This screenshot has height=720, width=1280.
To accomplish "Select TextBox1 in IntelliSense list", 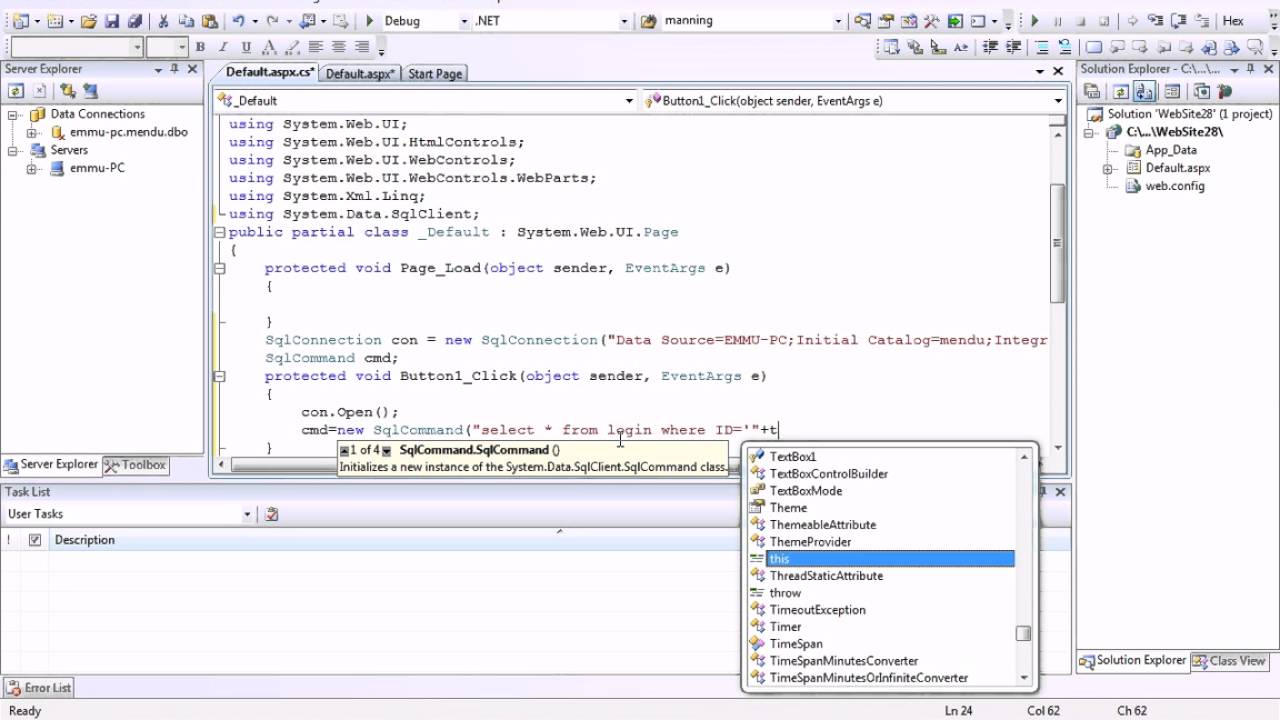I will [793, 457].
